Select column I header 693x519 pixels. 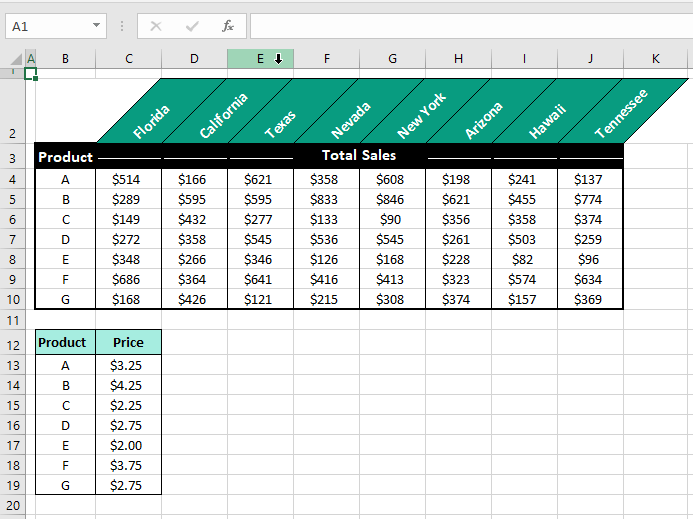click(x=524, y=59)
